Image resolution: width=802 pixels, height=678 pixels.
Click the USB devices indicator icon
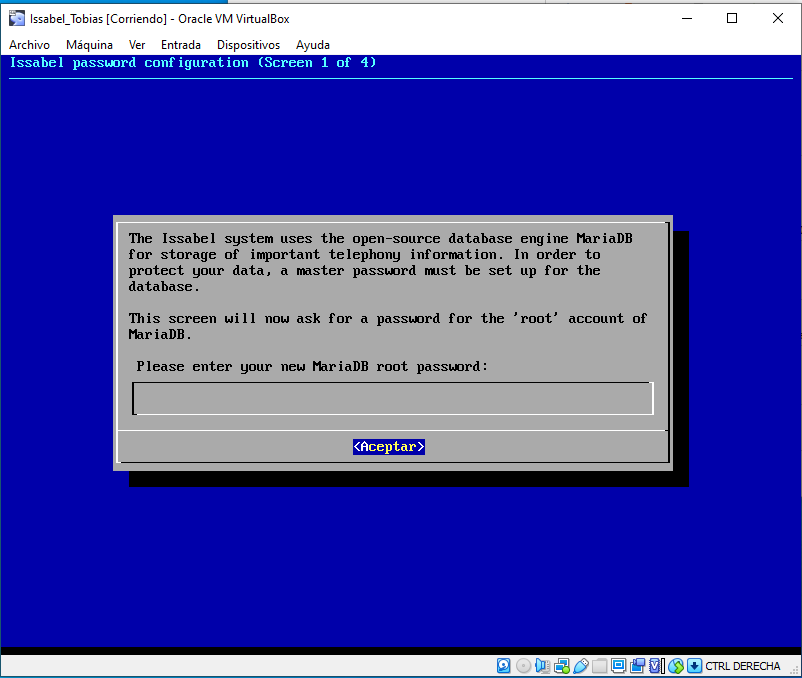point(581,665)
